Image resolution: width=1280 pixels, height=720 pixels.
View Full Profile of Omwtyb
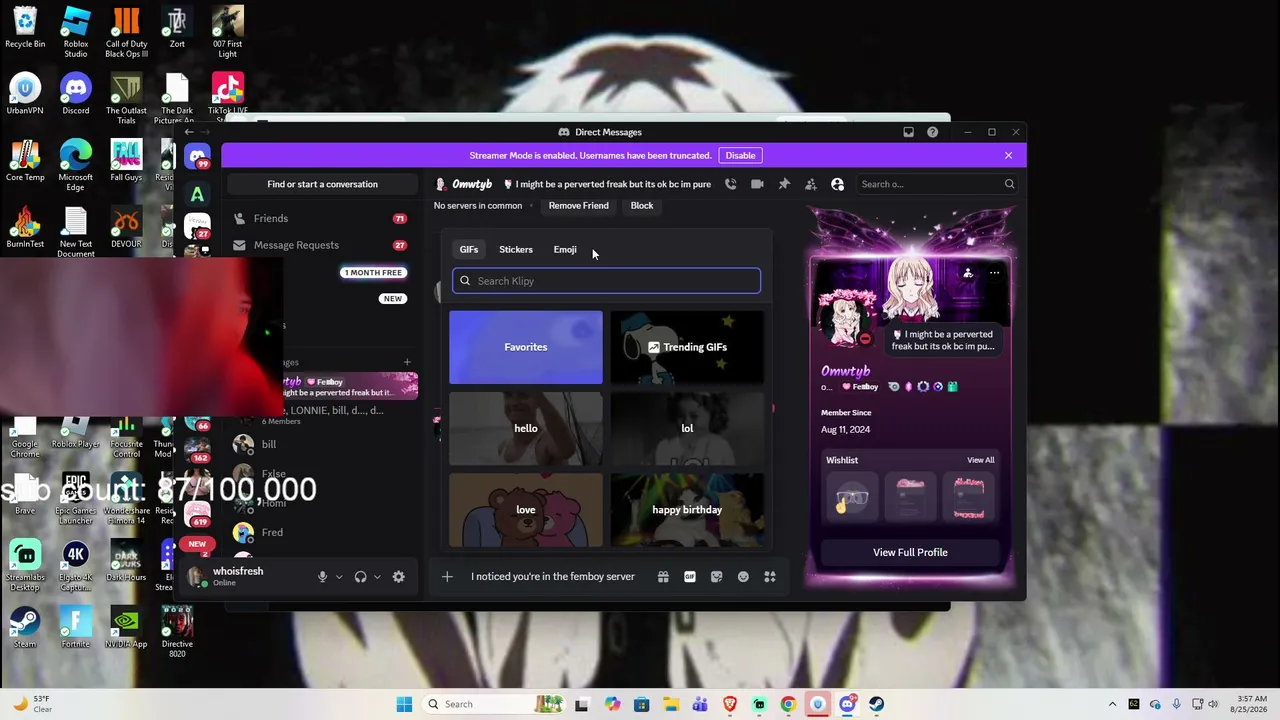(x=910, y=552)
